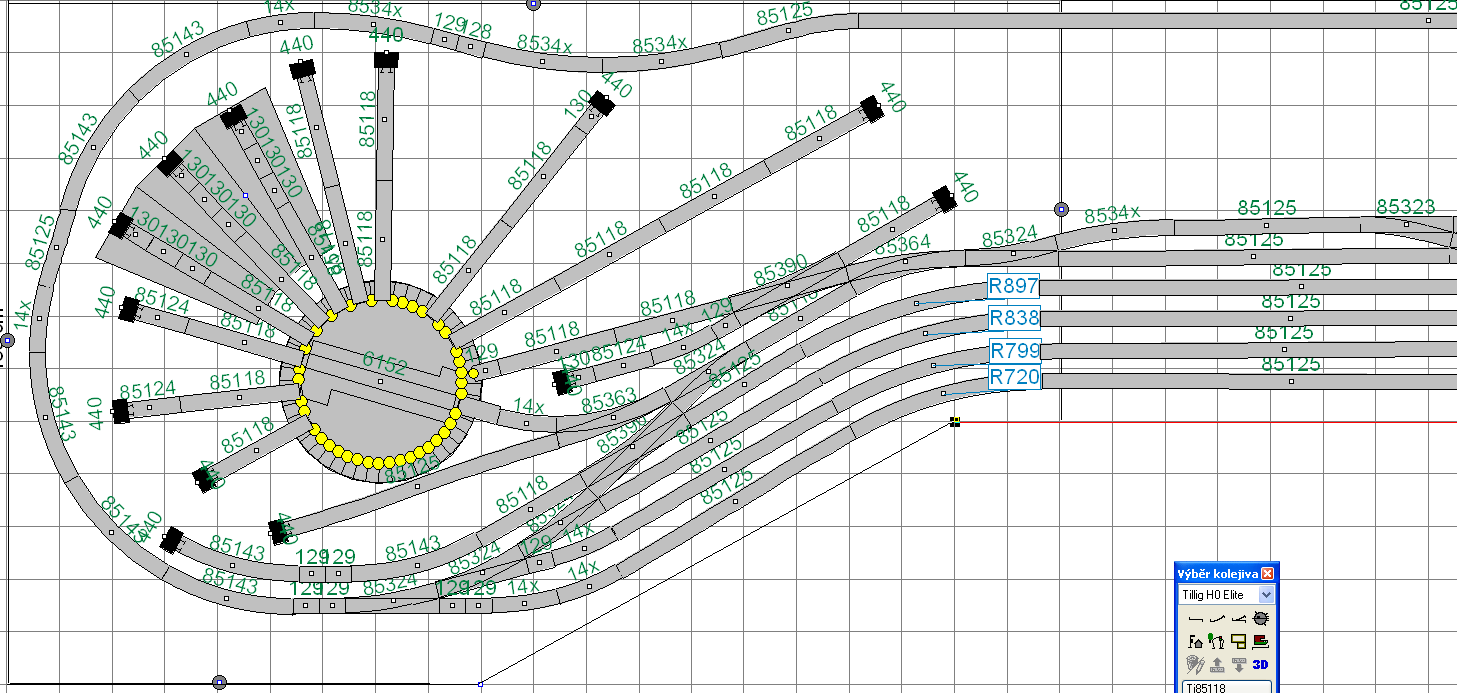Screen dimensions: 1457x693
Task: Select the R838 radius label
Action: (x=1013, y=319)
